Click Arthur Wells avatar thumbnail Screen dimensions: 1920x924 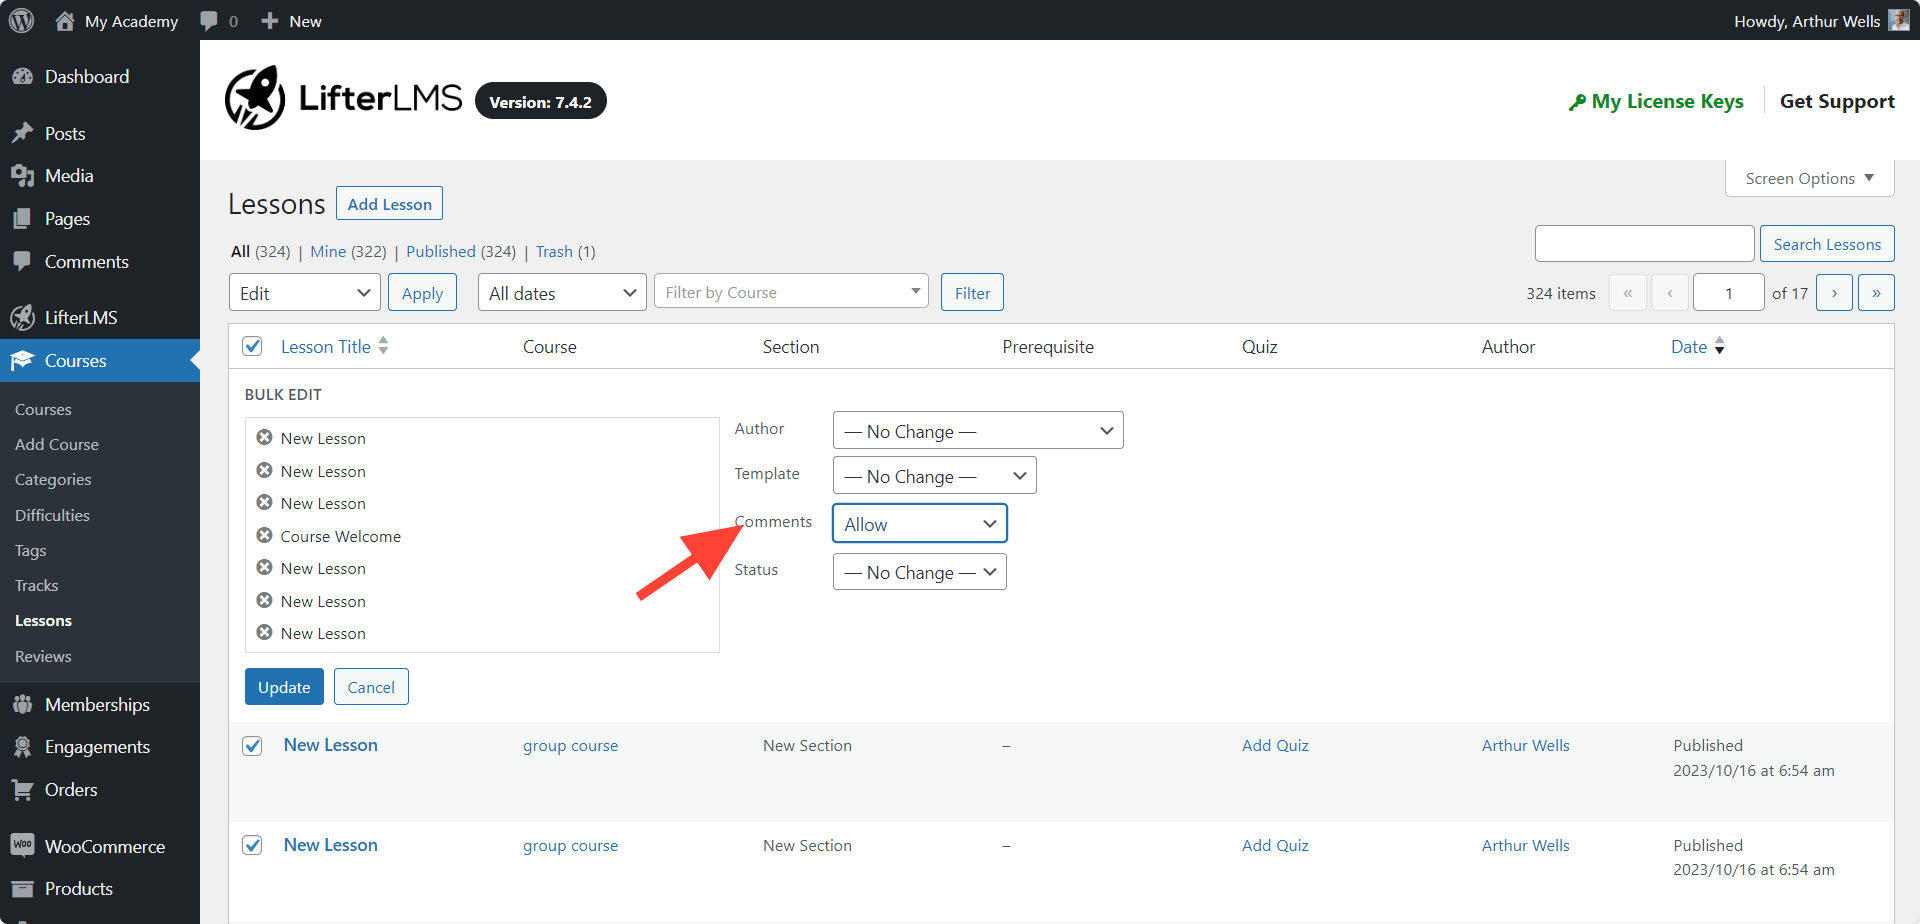pos(1899,20)
